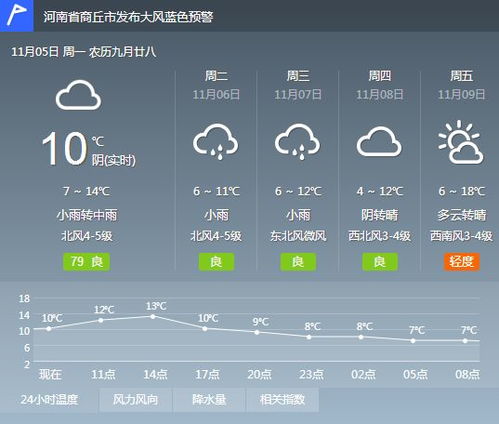Open the 降水量 tab

tap(209, 399)
